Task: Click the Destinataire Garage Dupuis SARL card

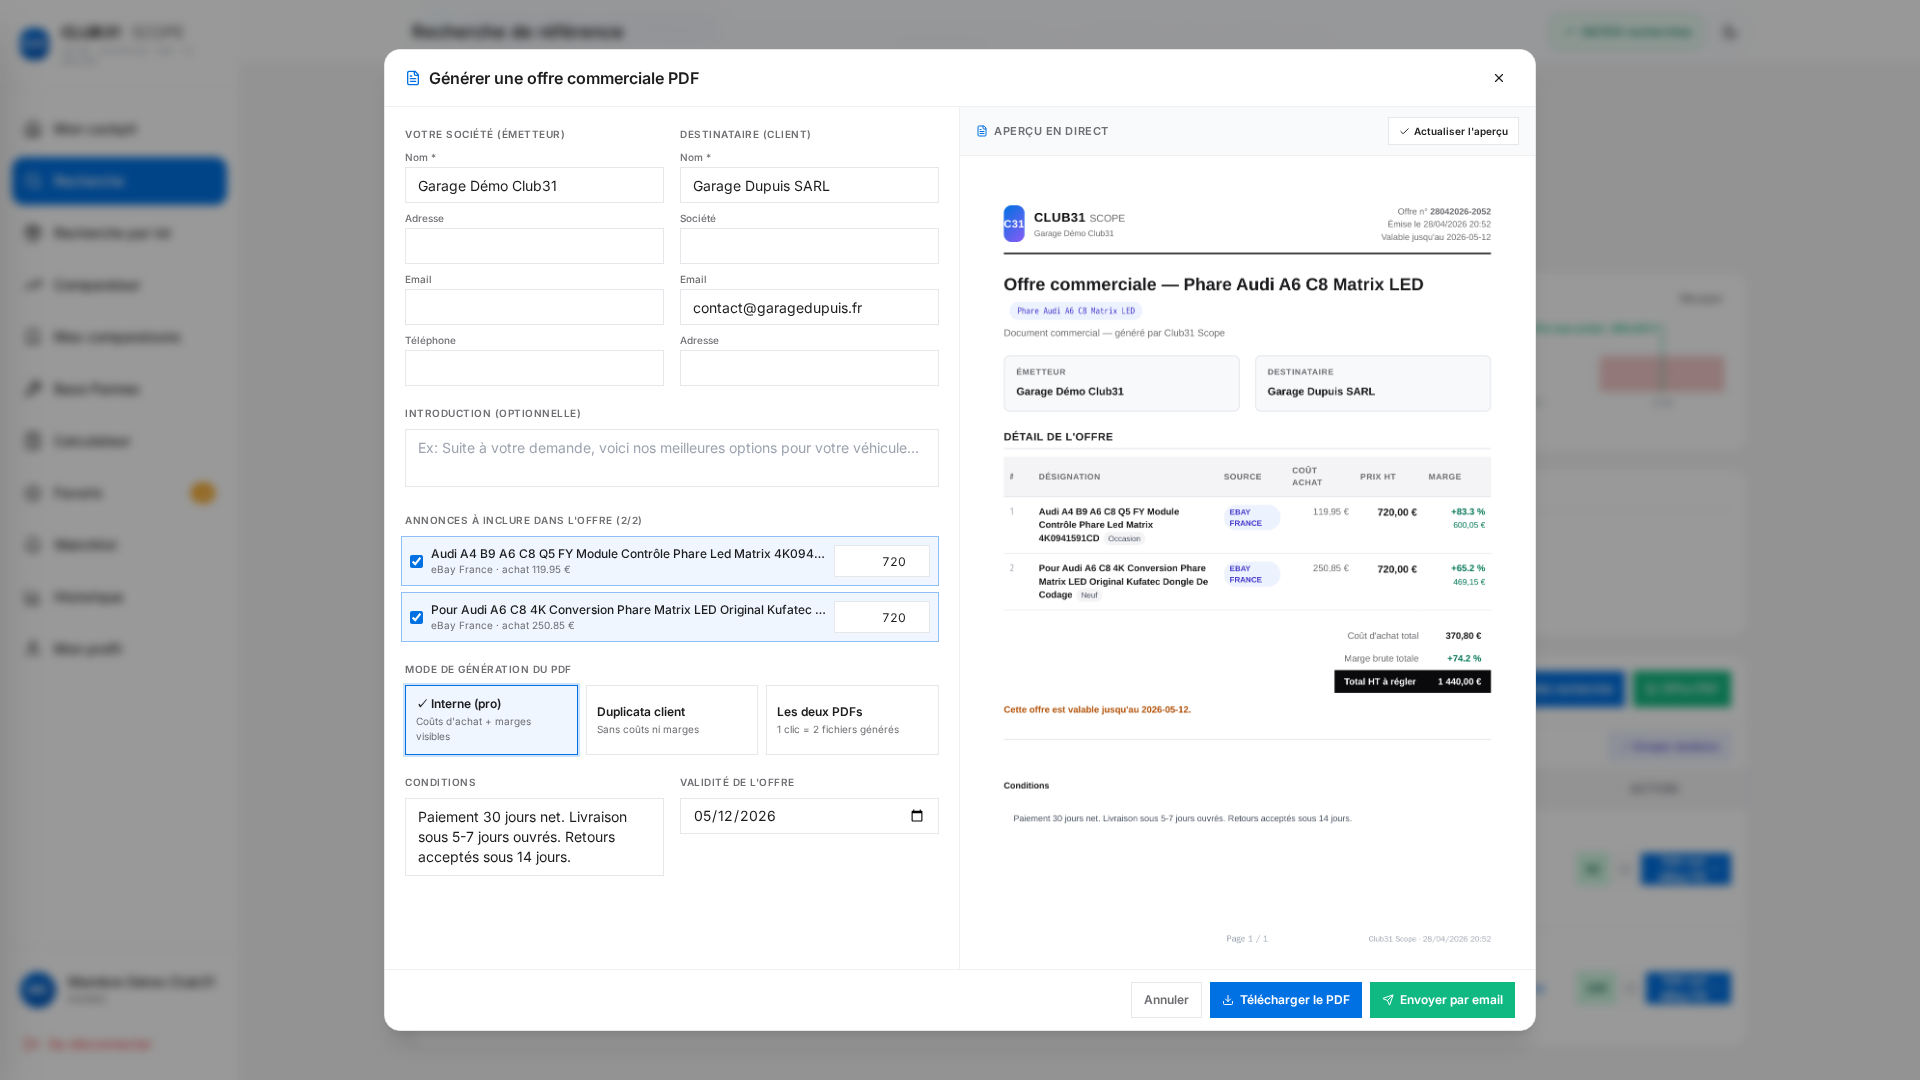Action: (1373, 383)
